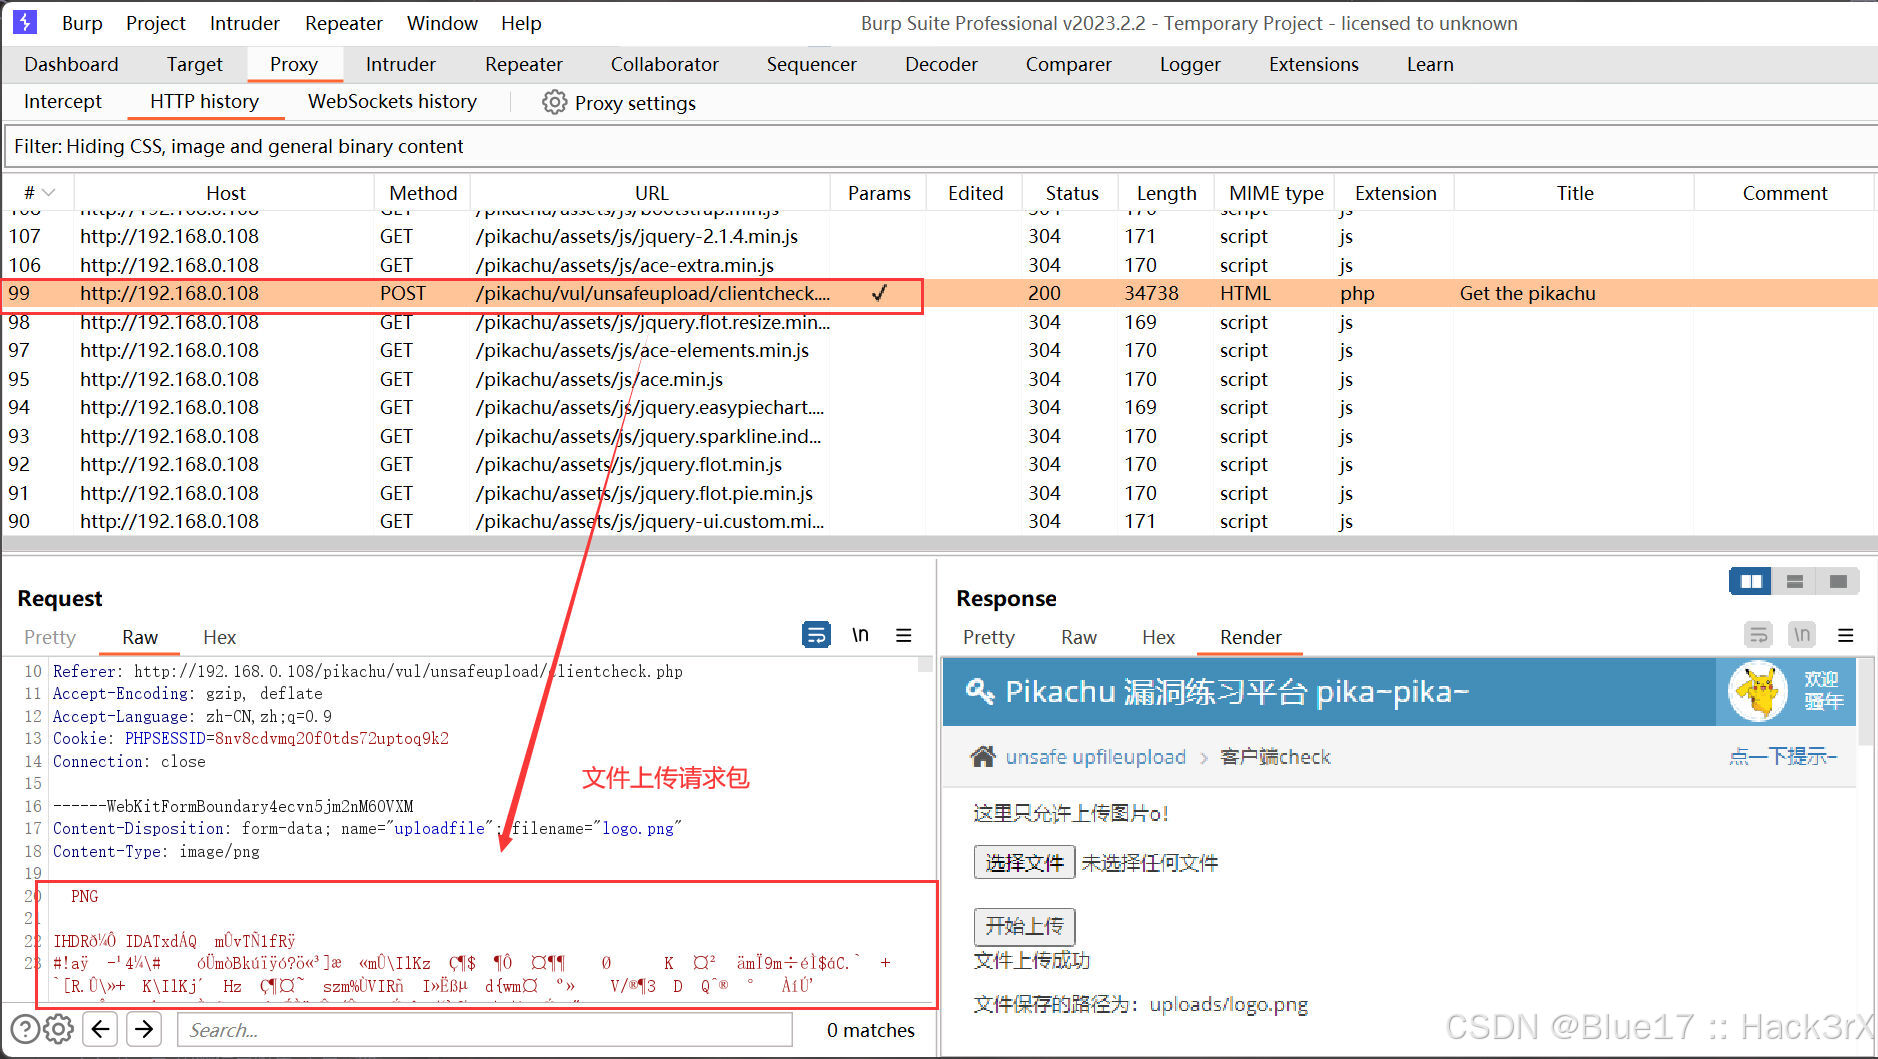This screenshot has height=1059, width=1878.
Task: Sort history by Status column header
Action: pos(1071,193)
